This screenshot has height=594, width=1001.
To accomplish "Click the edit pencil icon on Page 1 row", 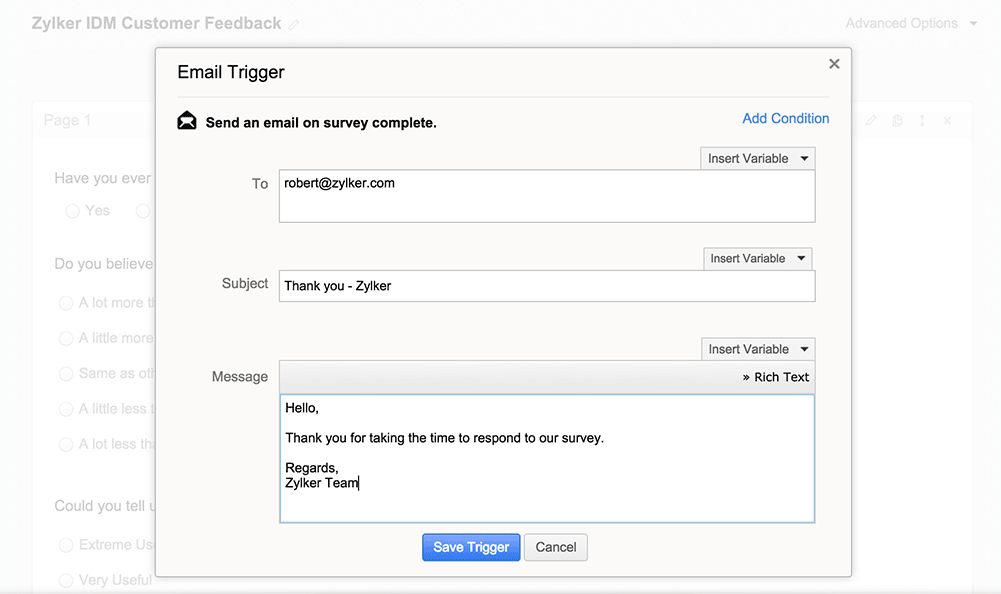I will click(x=871, y=120).
